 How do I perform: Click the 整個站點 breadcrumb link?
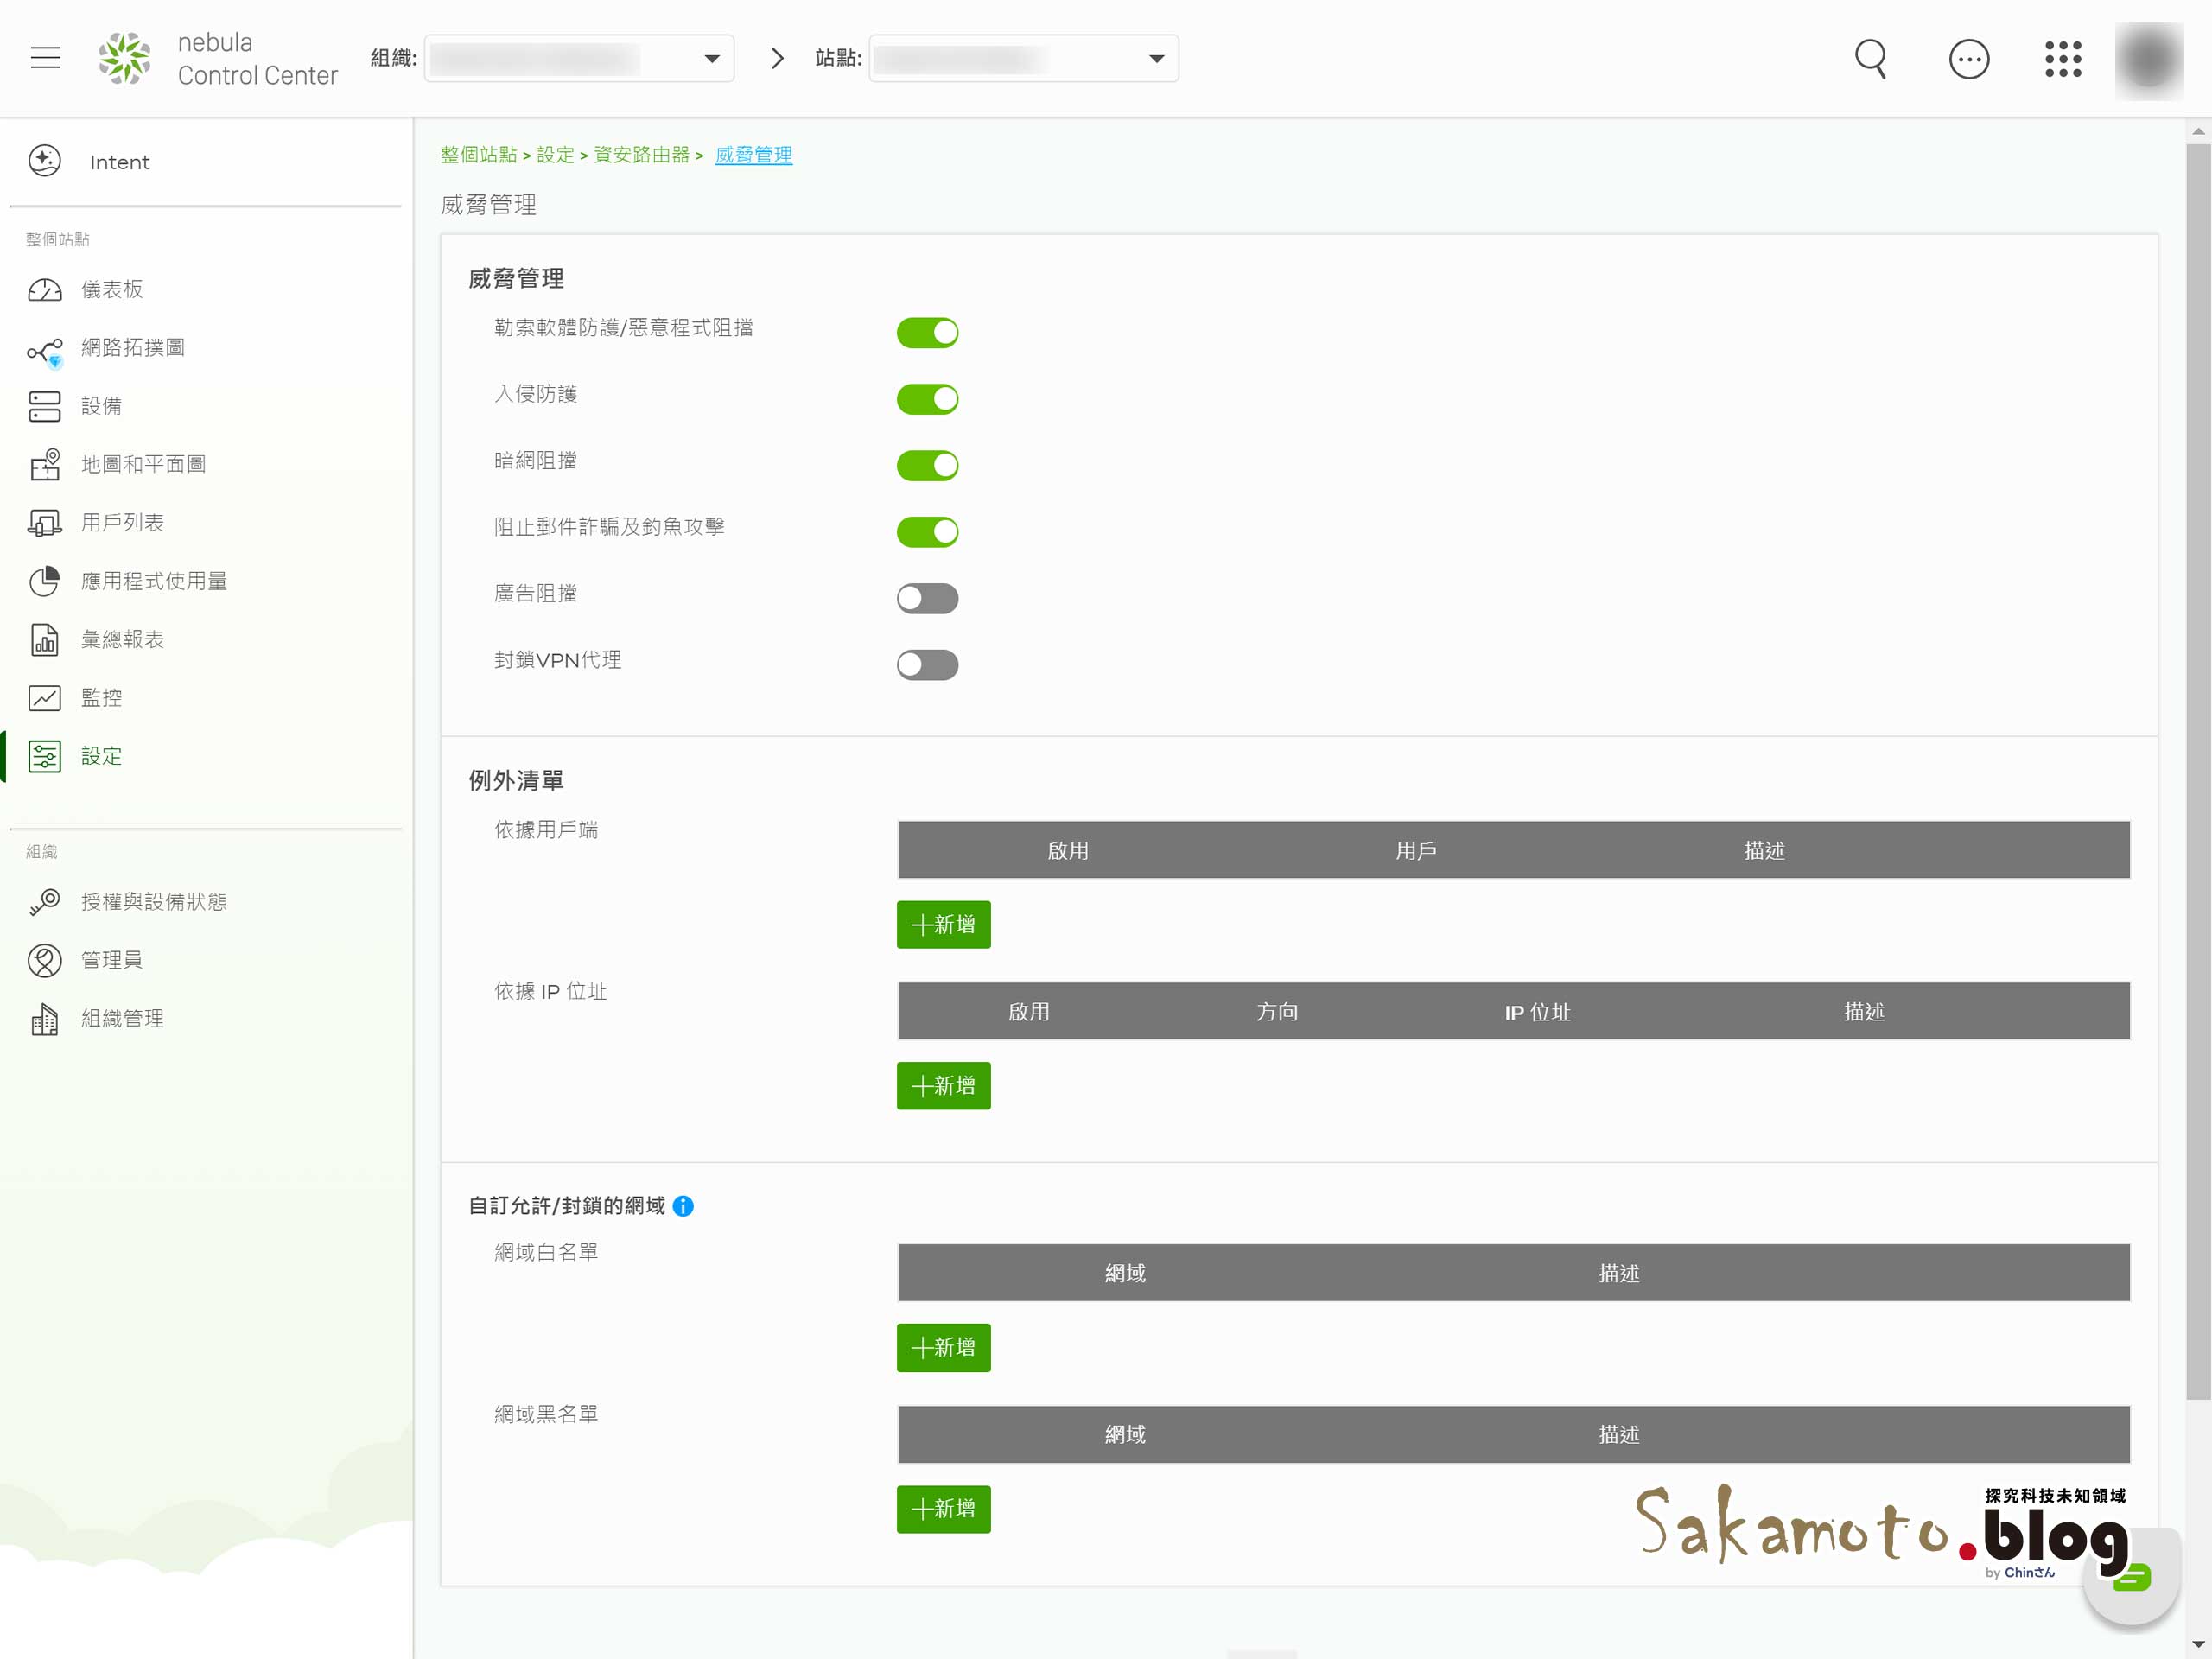[x=479, y=155]
